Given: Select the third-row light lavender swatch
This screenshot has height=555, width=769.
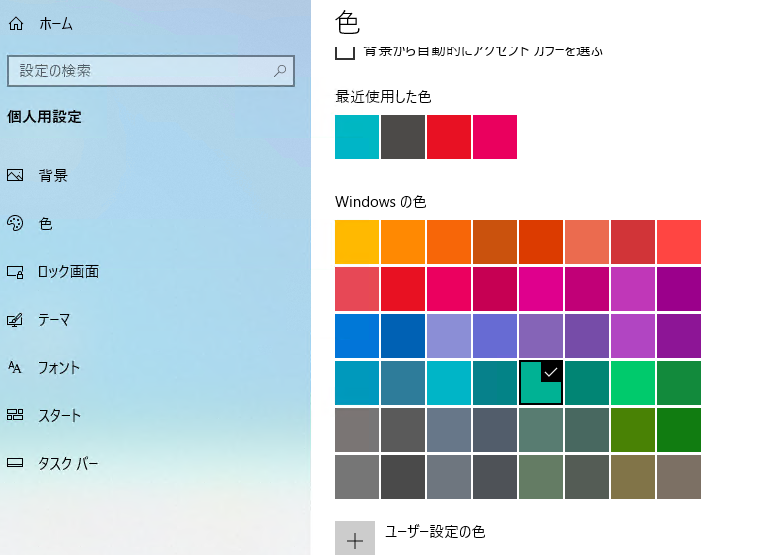Looking at the screenshot, I should (449, 336).
